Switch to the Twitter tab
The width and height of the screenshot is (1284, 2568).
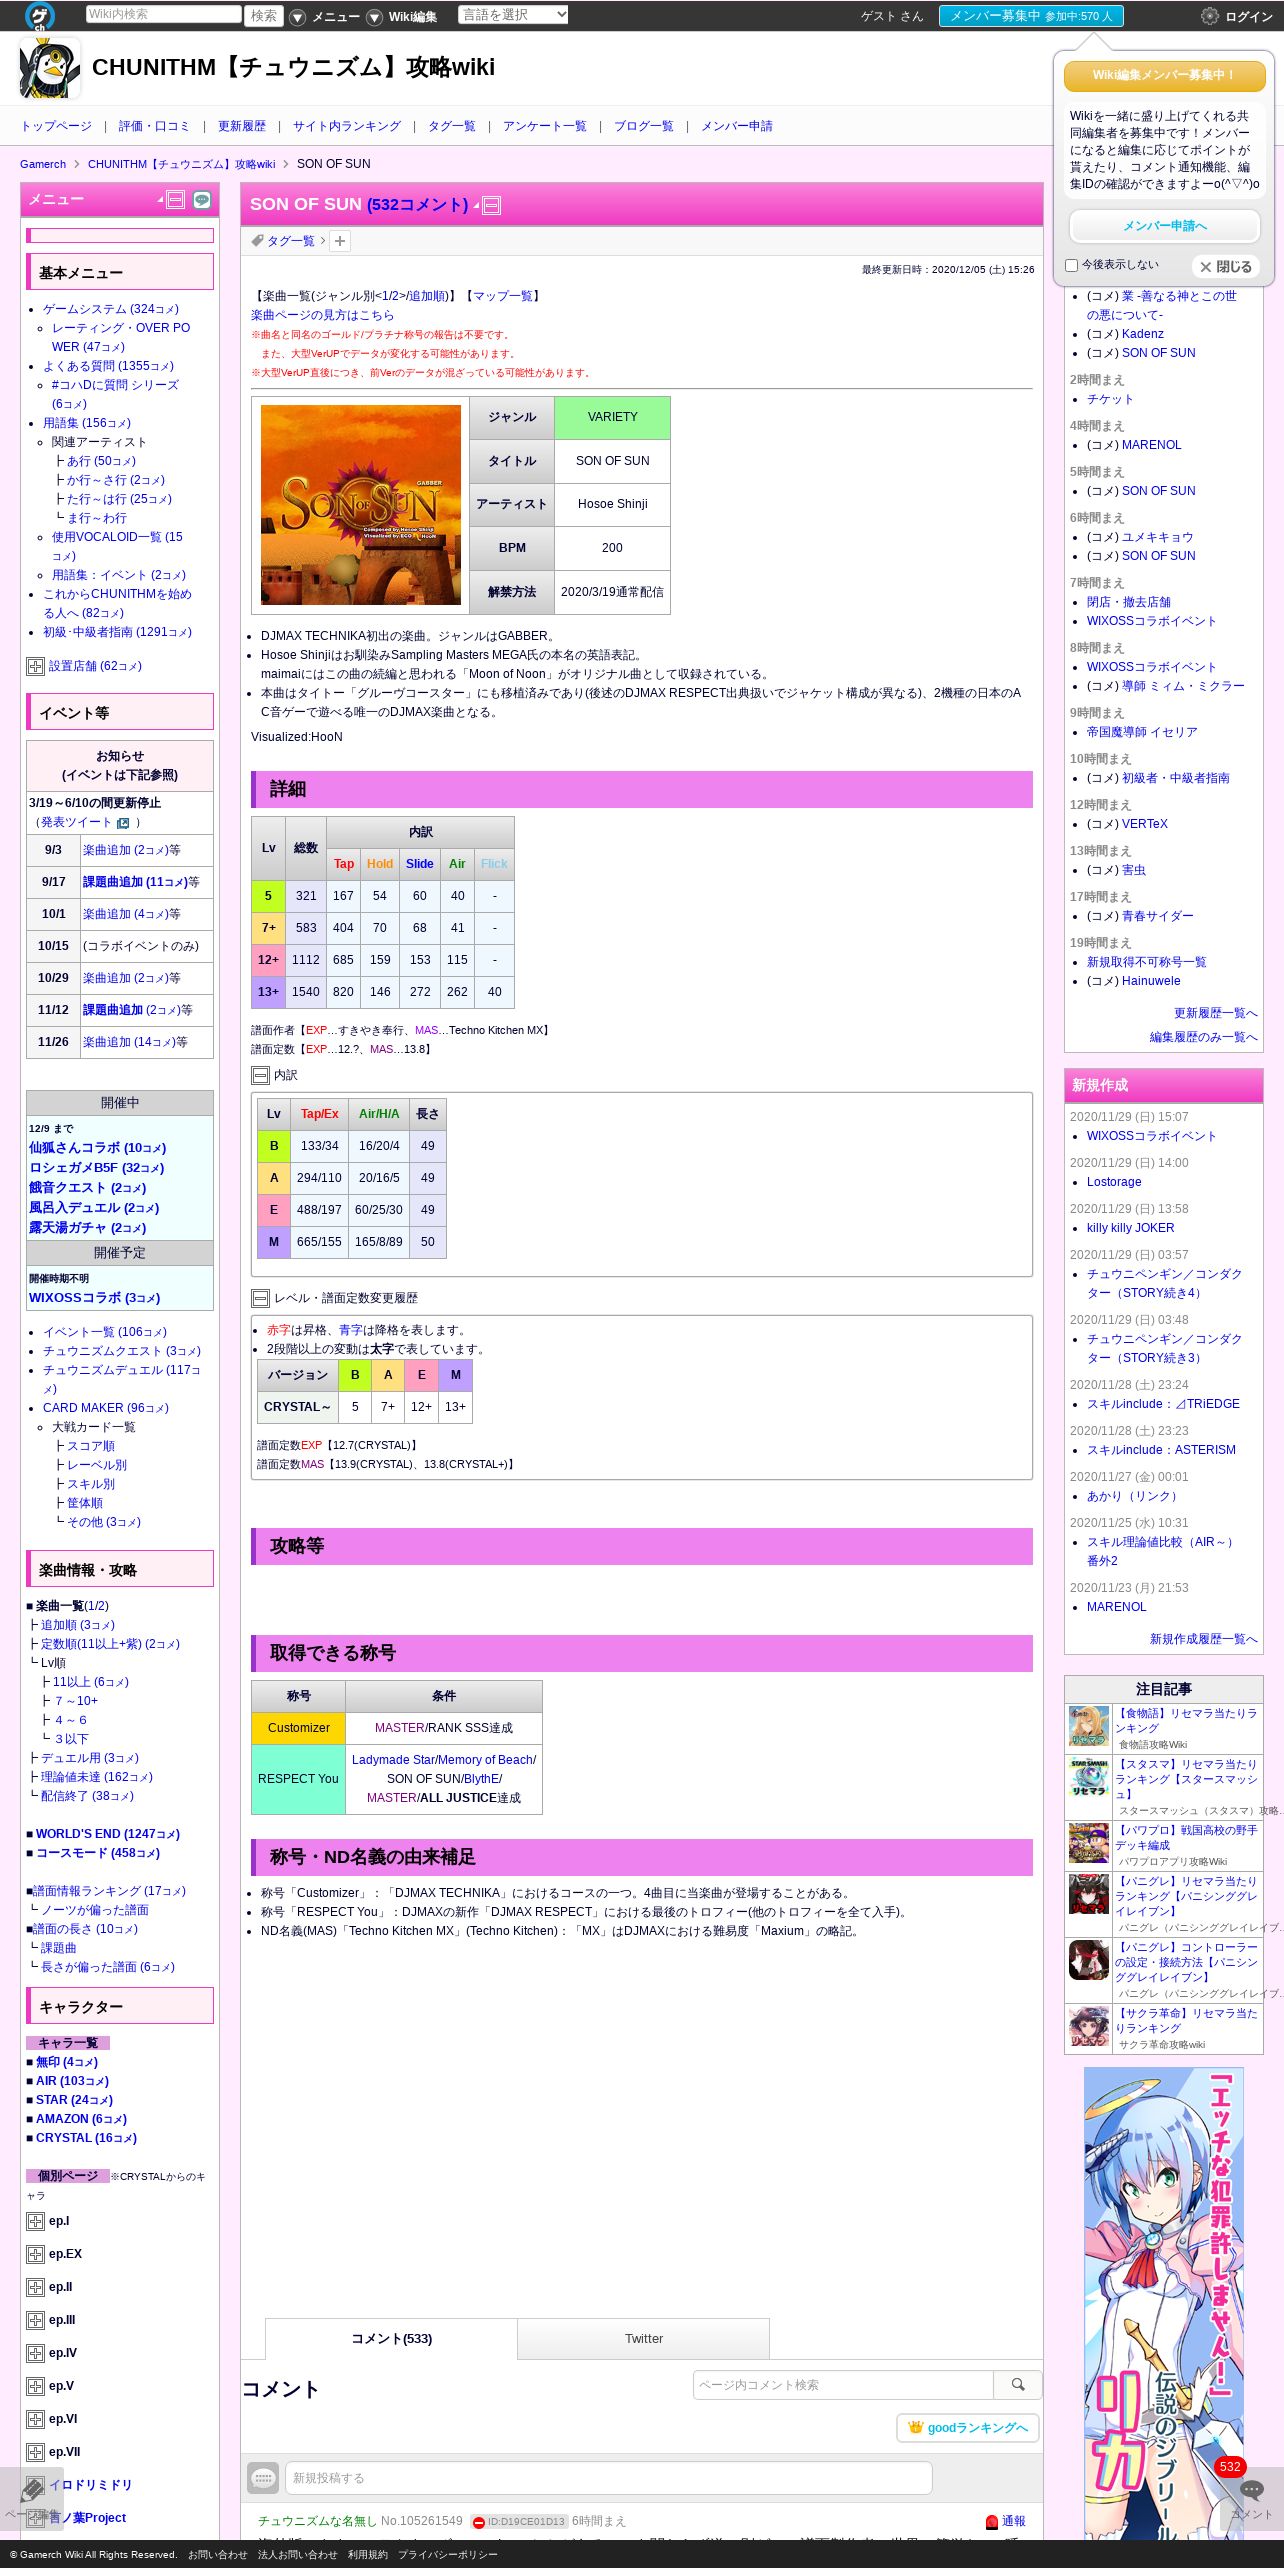pos(644,2339)
